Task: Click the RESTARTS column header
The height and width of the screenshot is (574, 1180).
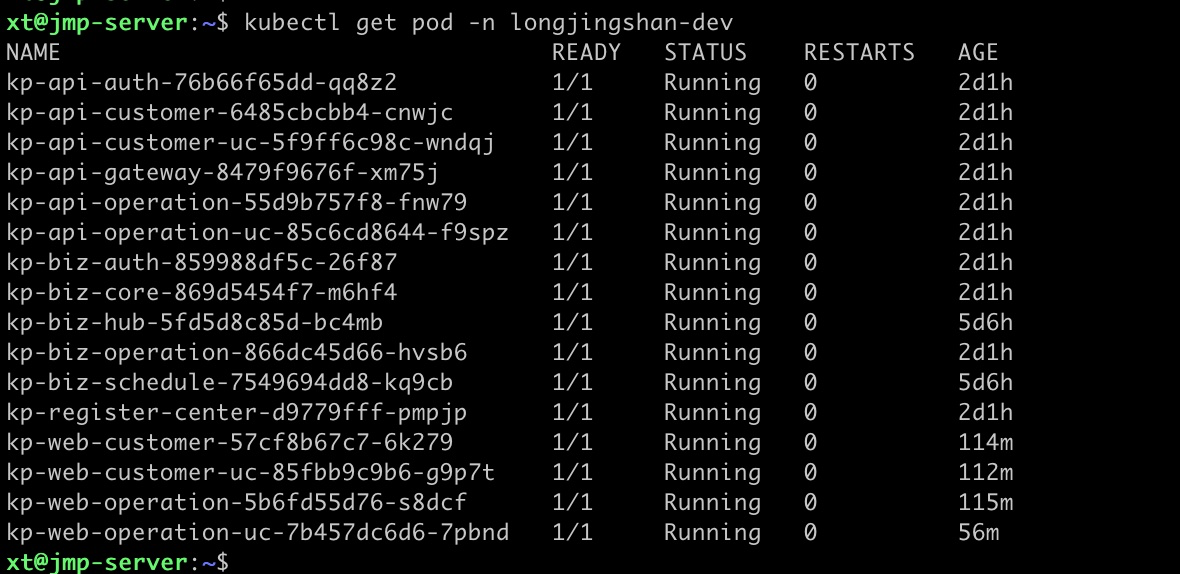Action: click(x=859, y=52)
